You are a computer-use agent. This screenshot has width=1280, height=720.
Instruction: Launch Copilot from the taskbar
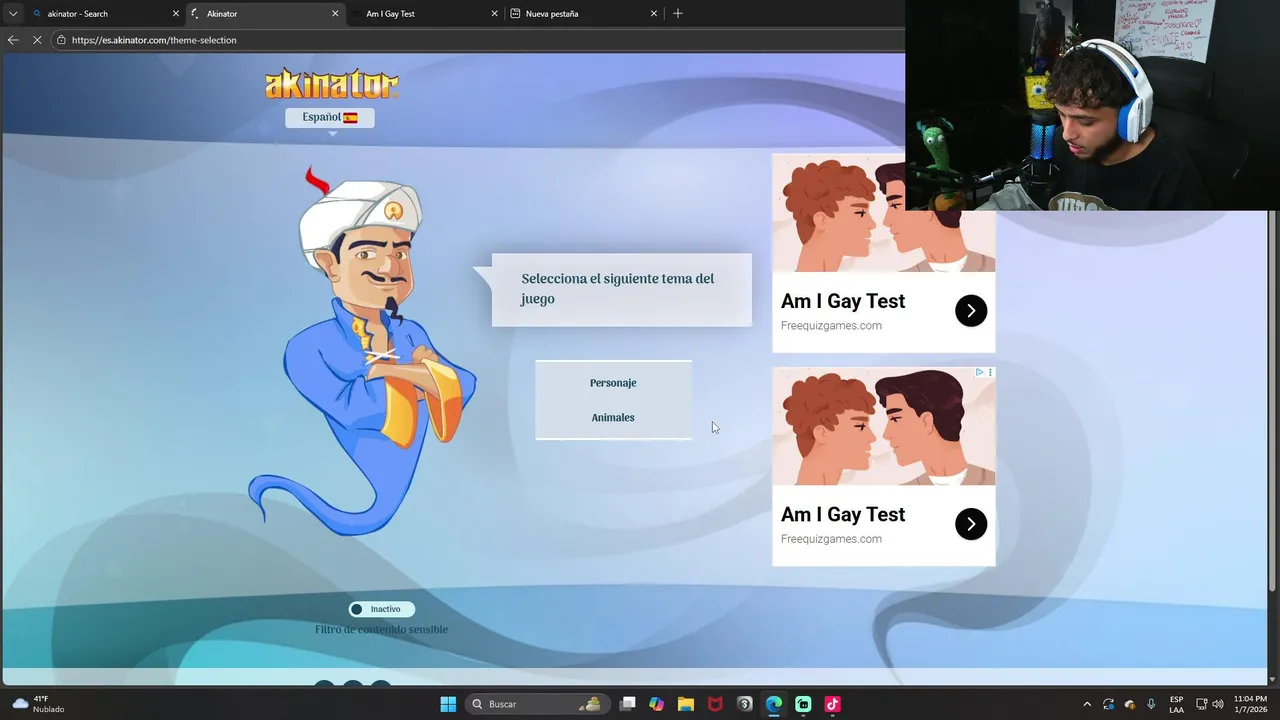click(656, 704)
